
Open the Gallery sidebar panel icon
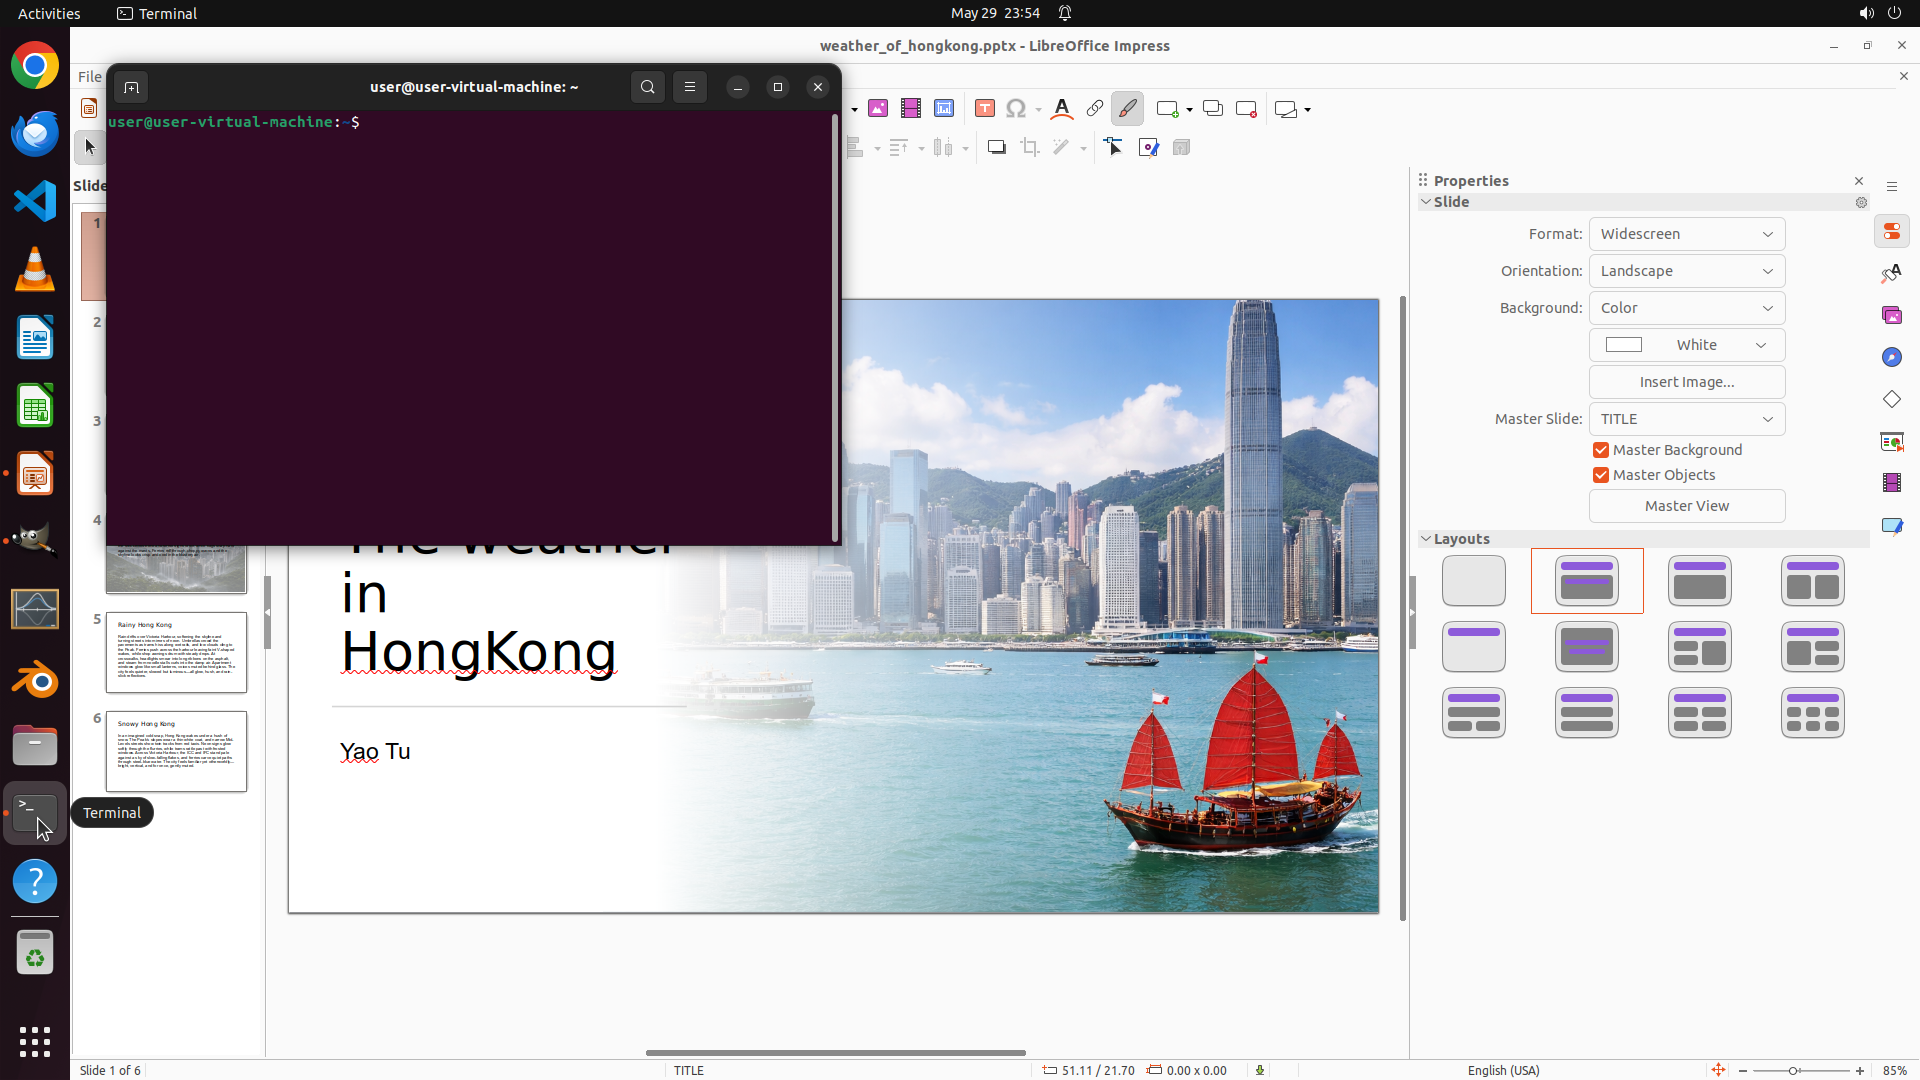pos(1892,315)
